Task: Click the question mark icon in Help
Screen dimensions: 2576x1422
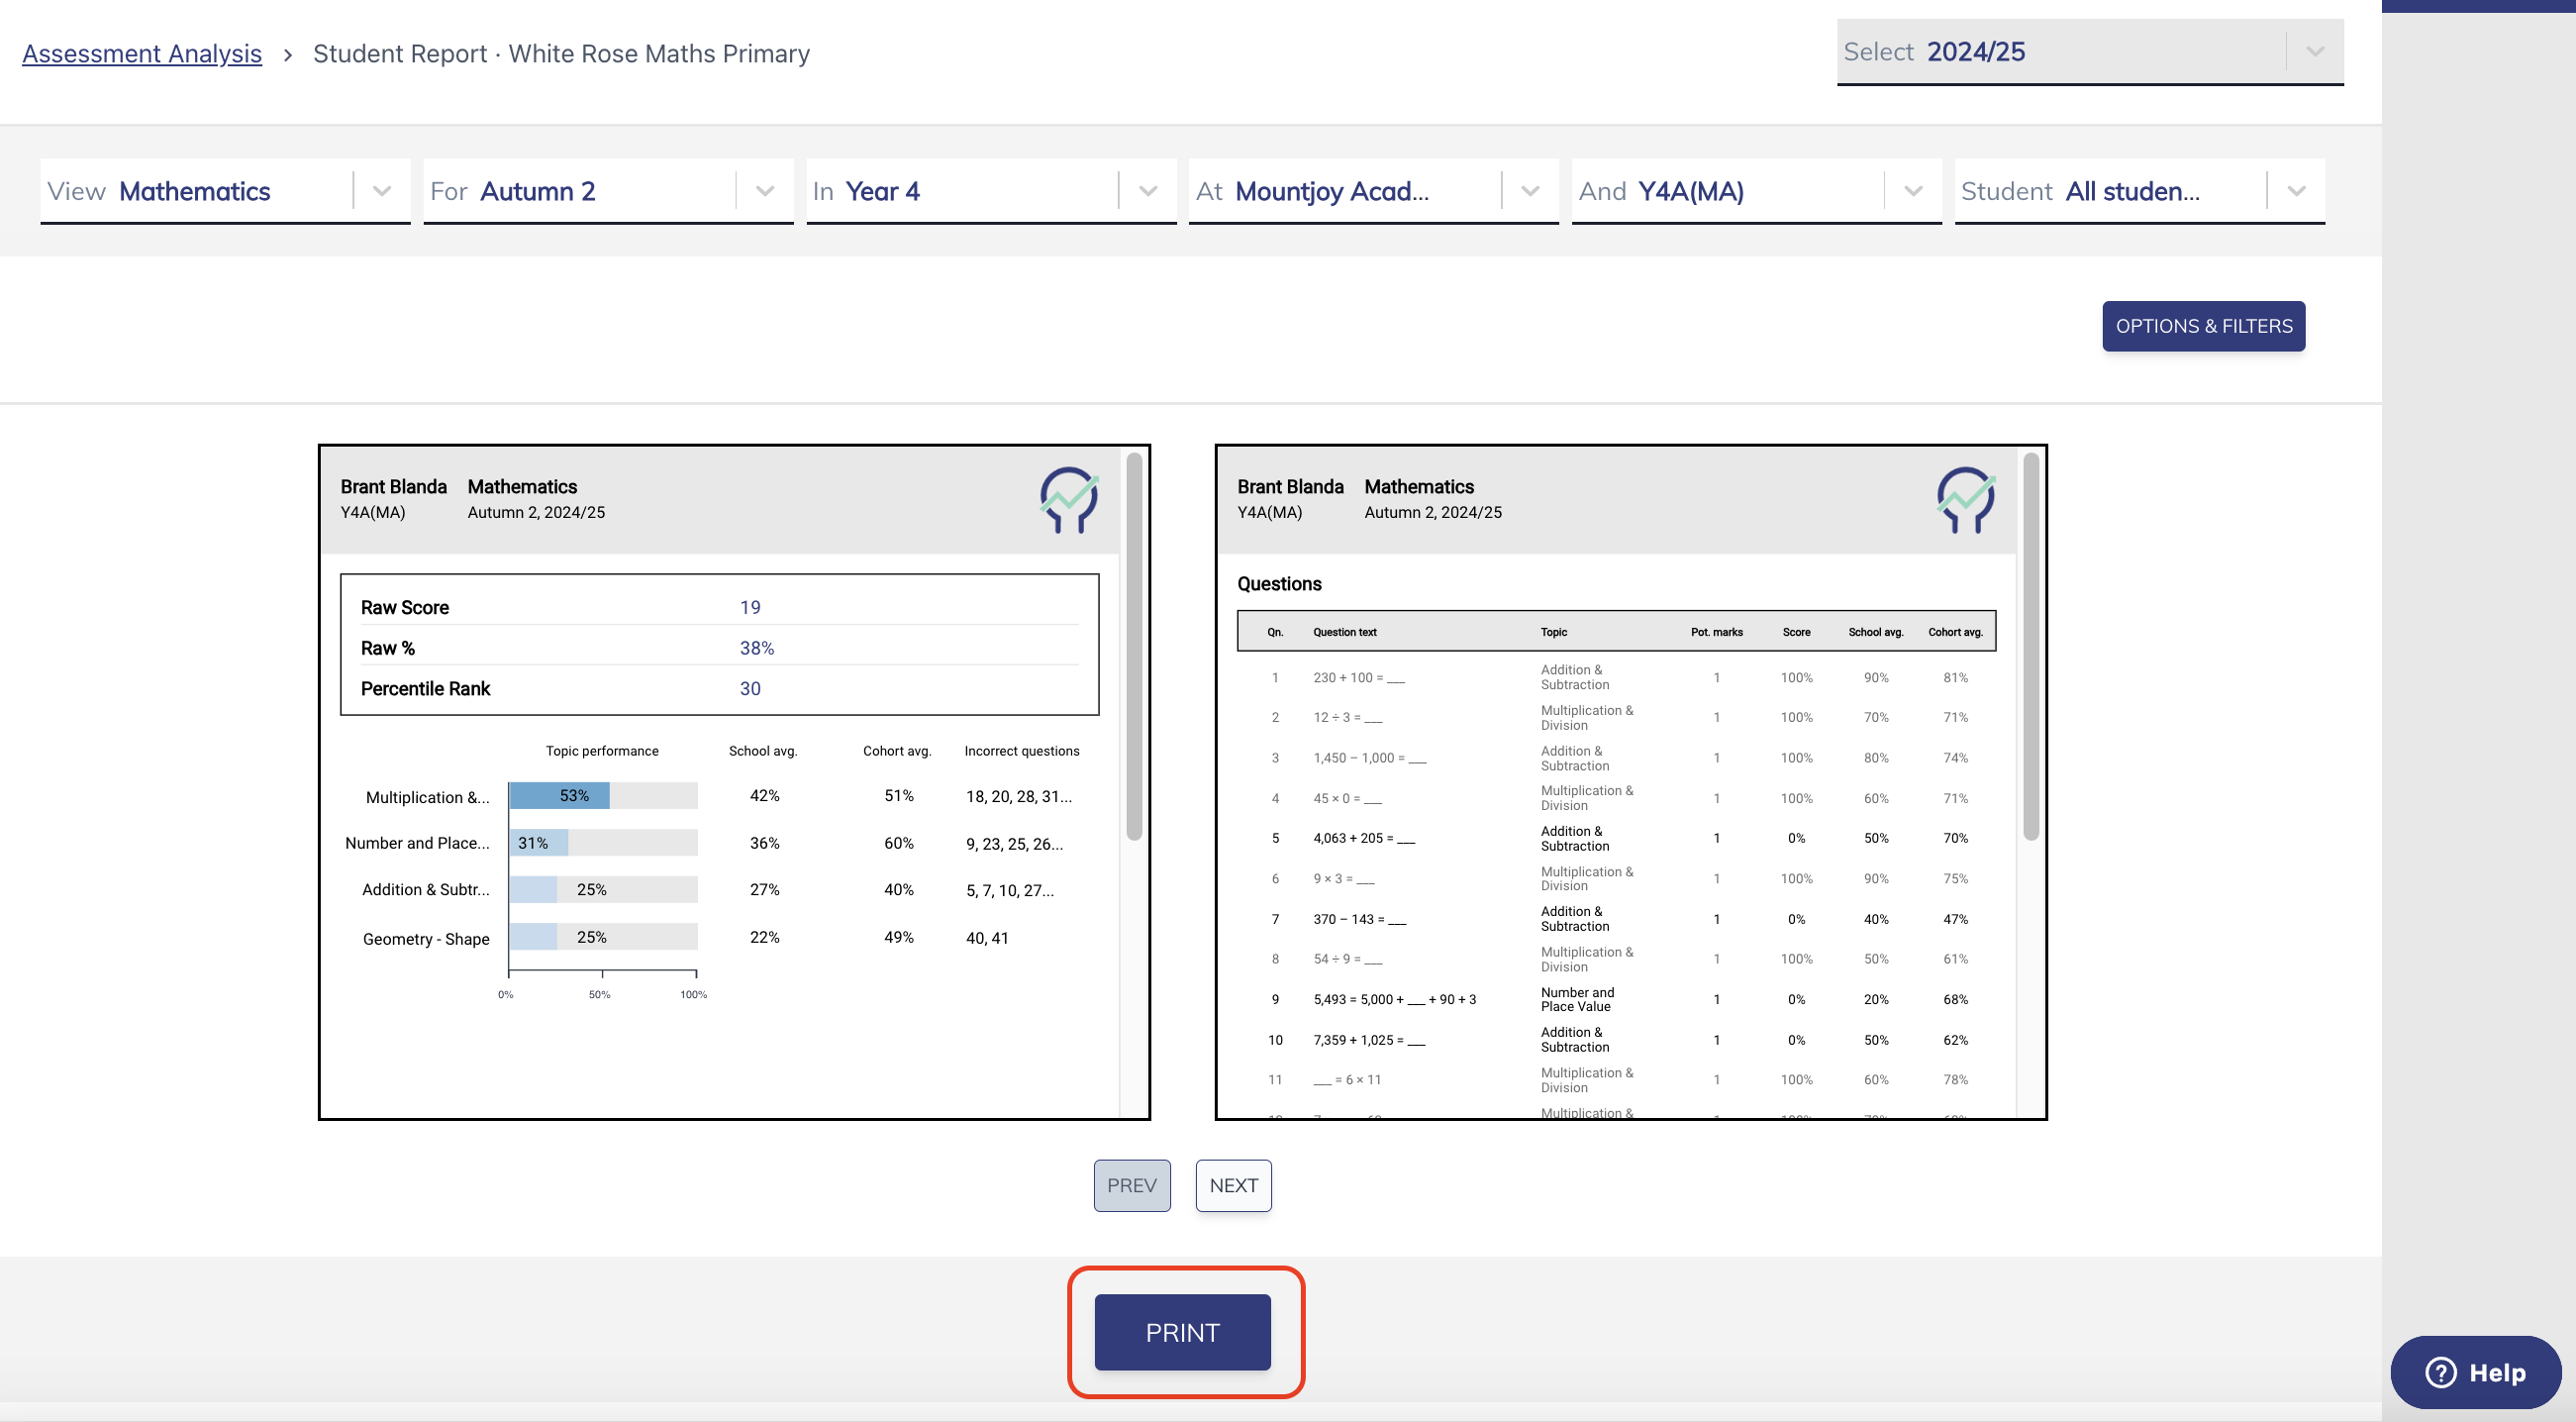Action: tap(2441, 1372)
